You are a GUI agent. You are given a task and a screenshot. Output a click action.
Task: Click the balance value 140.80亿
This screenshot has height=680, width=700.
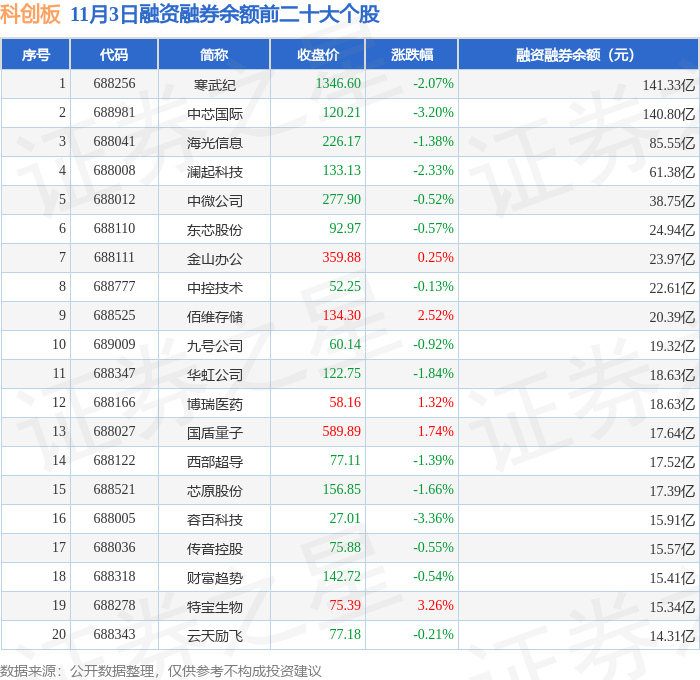(x=669, y=114)
